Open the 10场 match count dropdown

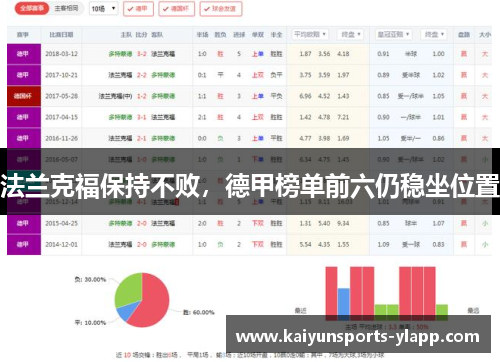tap(104, 9)
